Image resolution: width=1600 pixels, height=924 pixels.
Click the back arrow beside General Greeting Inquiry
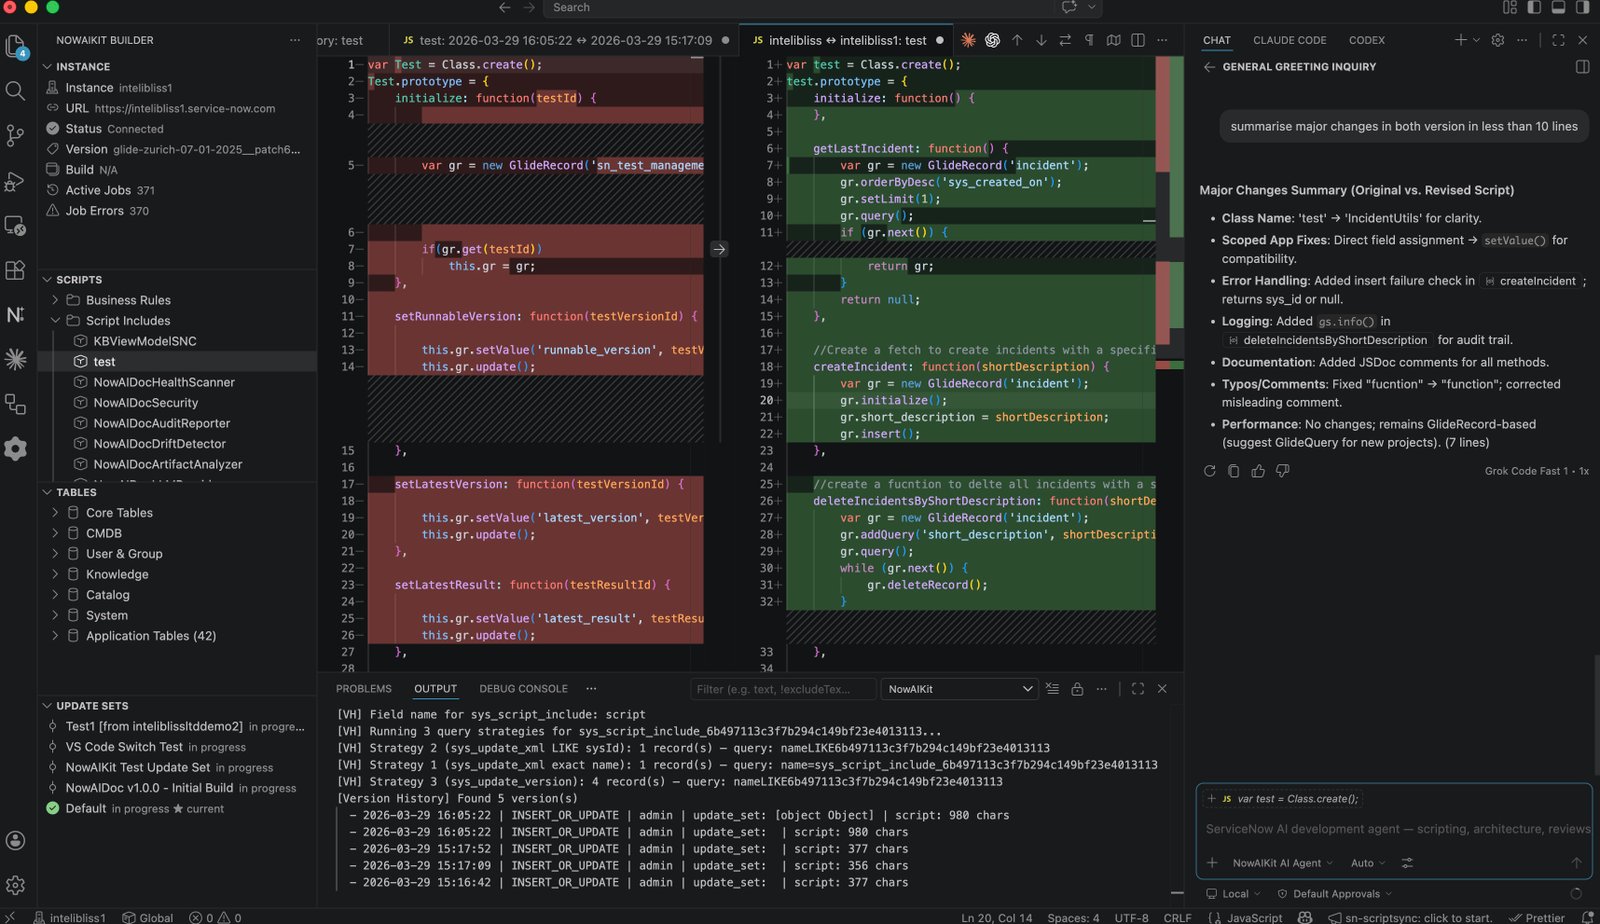tap(1209, 67)
